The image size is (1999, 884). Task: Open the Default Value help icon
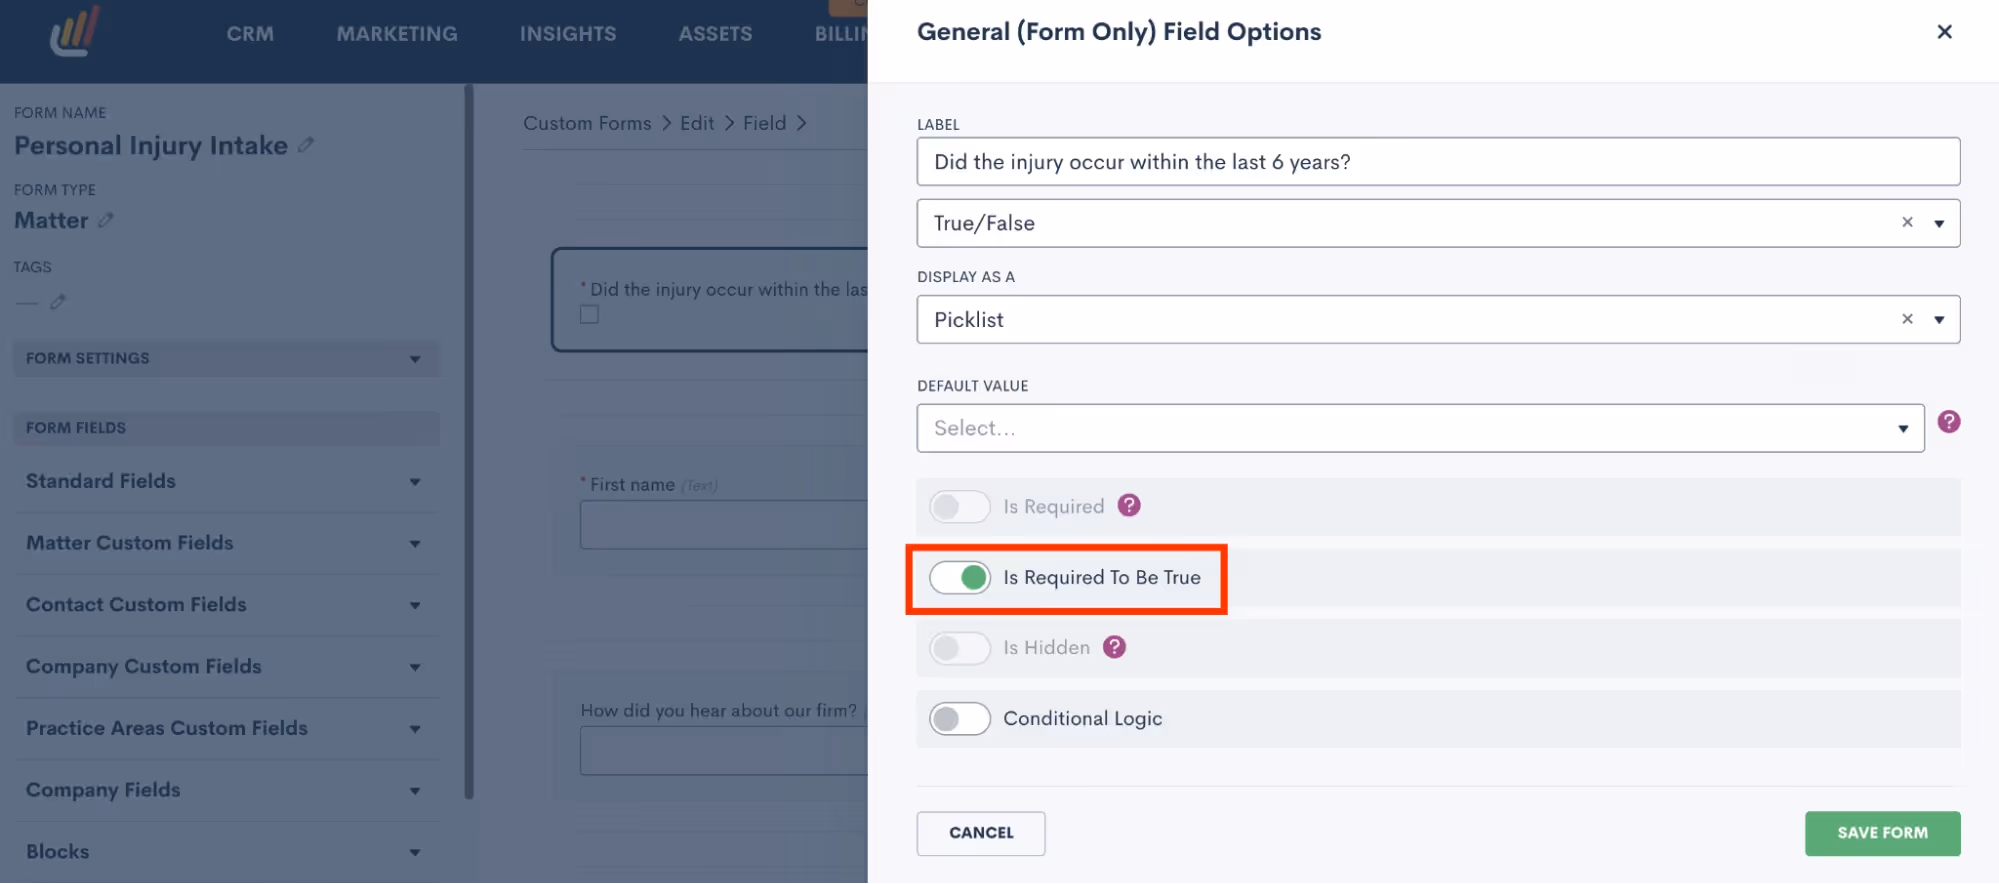(x=1948, y=422)
